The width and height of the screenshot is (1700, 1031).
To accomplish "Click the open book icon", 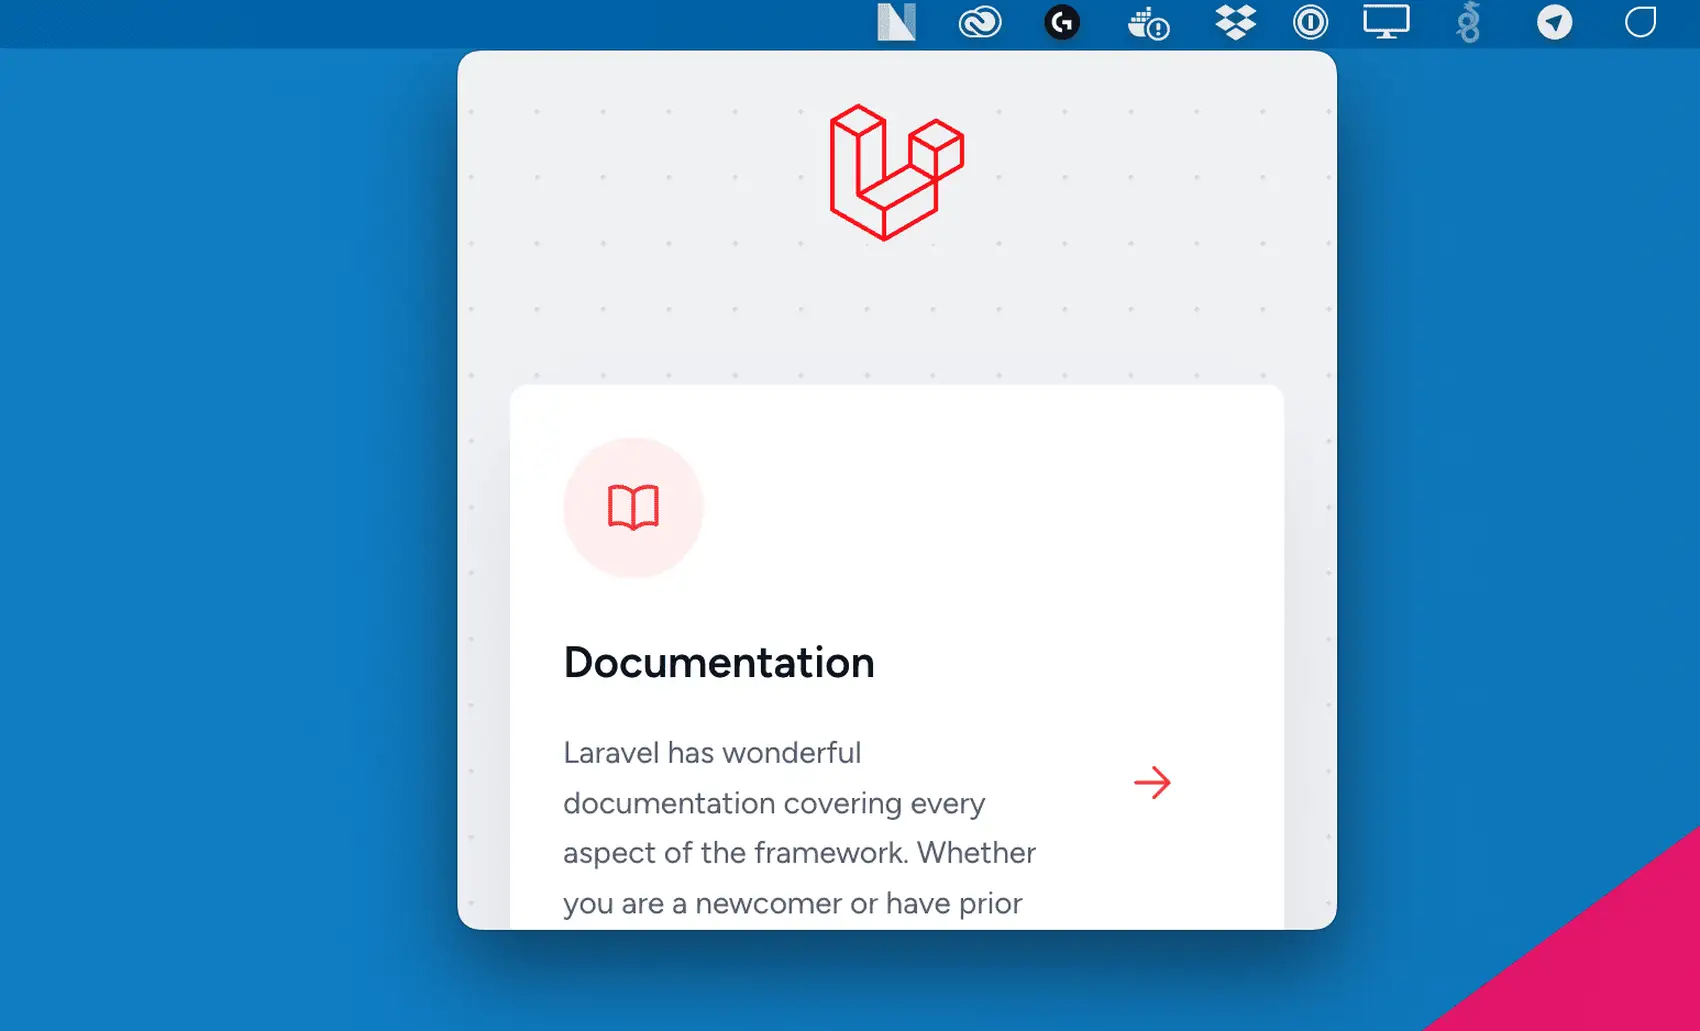I will [633, 507].
